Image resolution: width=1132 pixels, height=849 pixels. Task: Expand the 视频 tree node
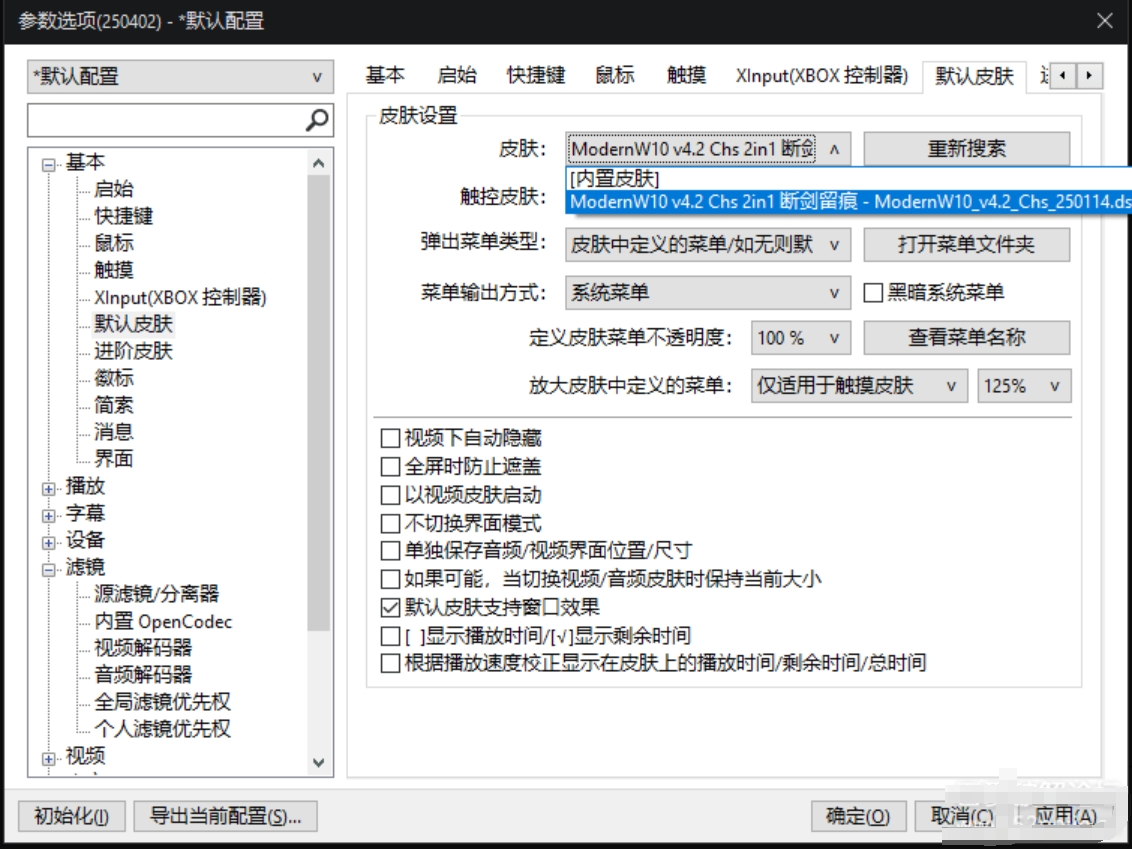[48, 759]
